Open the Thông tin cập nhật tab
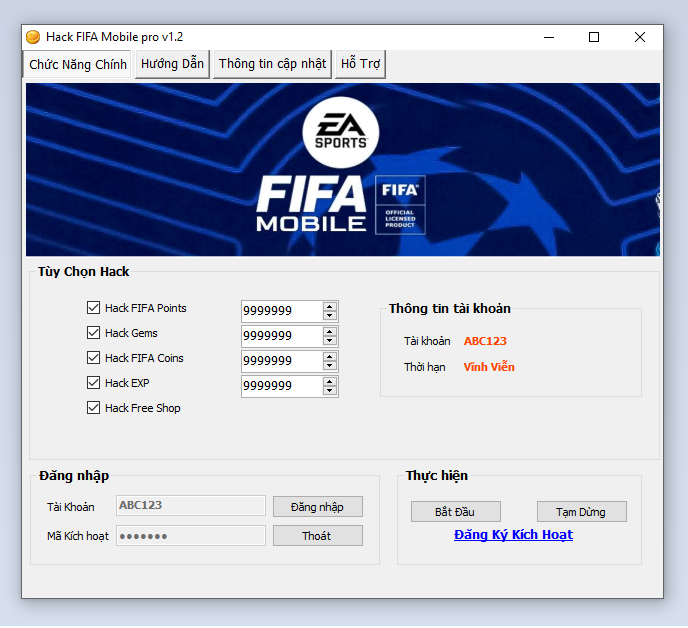This screenshot has height=628, width=688. point(272,64)
